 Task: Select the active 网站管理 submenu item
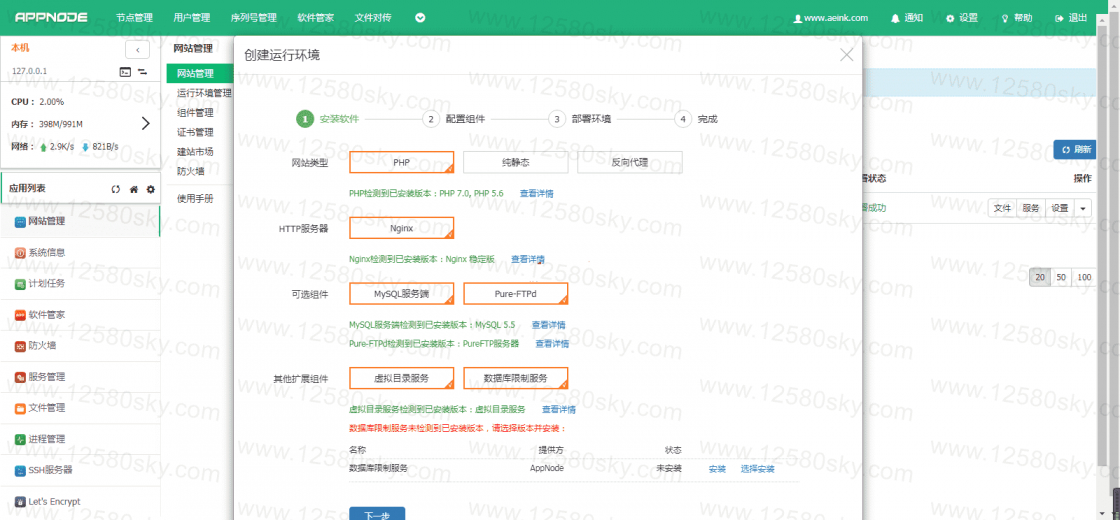[x=200, y=73]
